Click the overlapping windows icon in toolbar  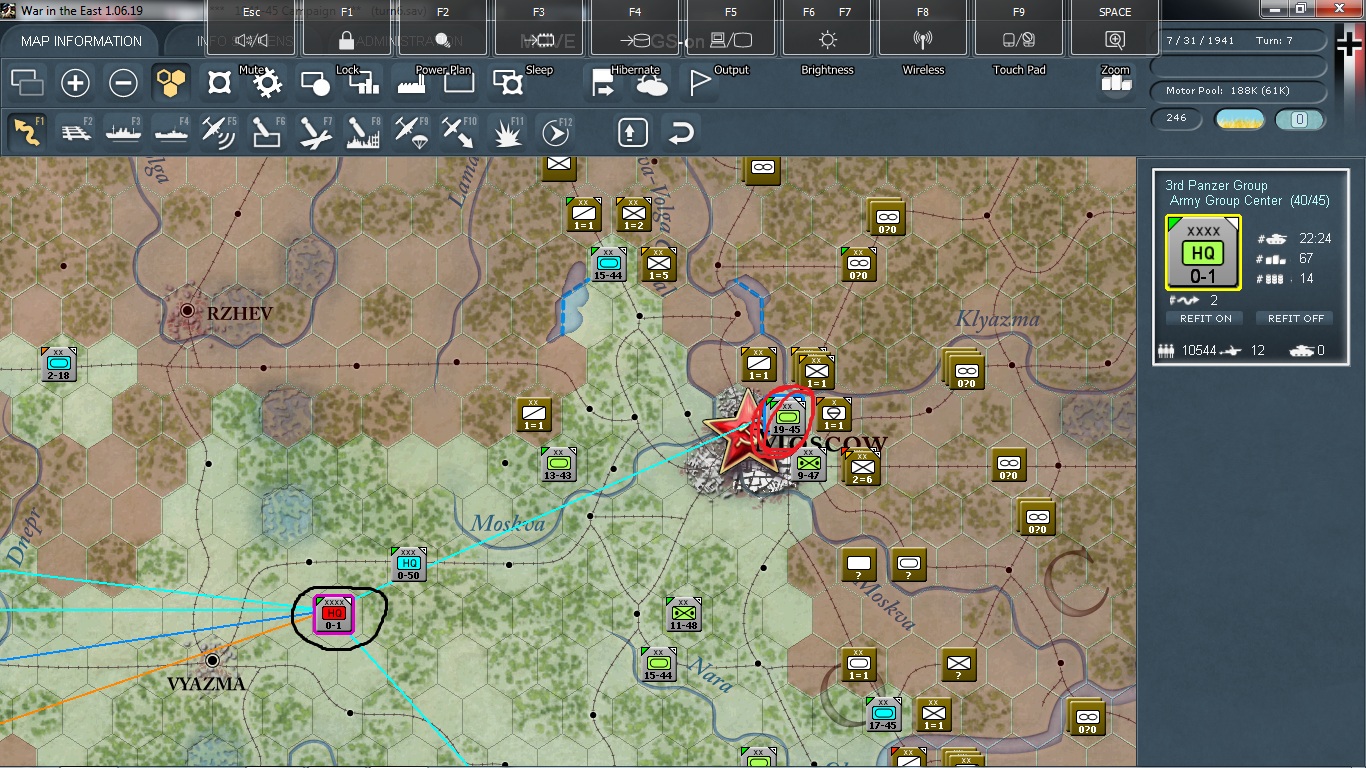(27, 83)
